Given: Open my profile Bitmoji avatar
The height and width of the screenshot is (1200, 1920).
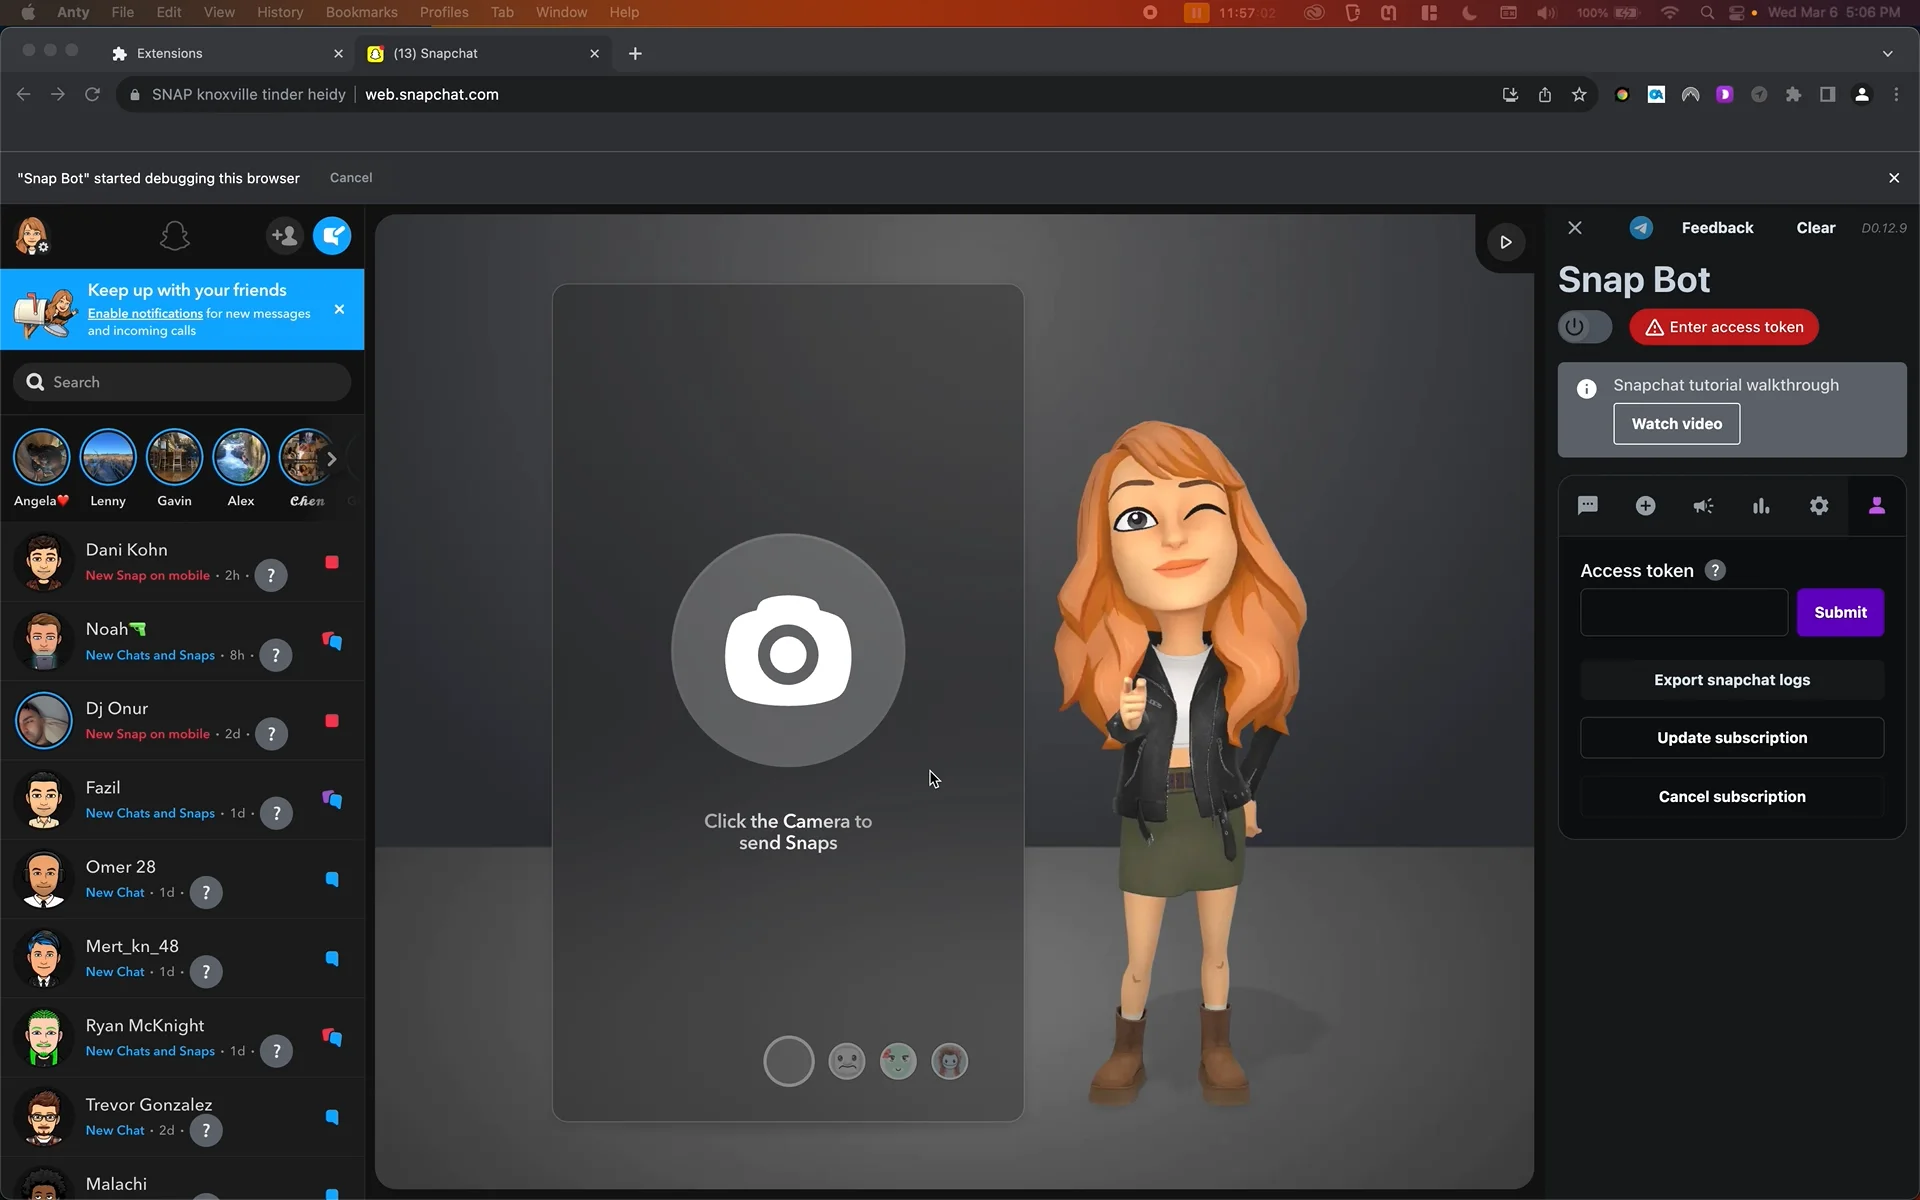Looking at the screenshot, I should tap(32, 236).
